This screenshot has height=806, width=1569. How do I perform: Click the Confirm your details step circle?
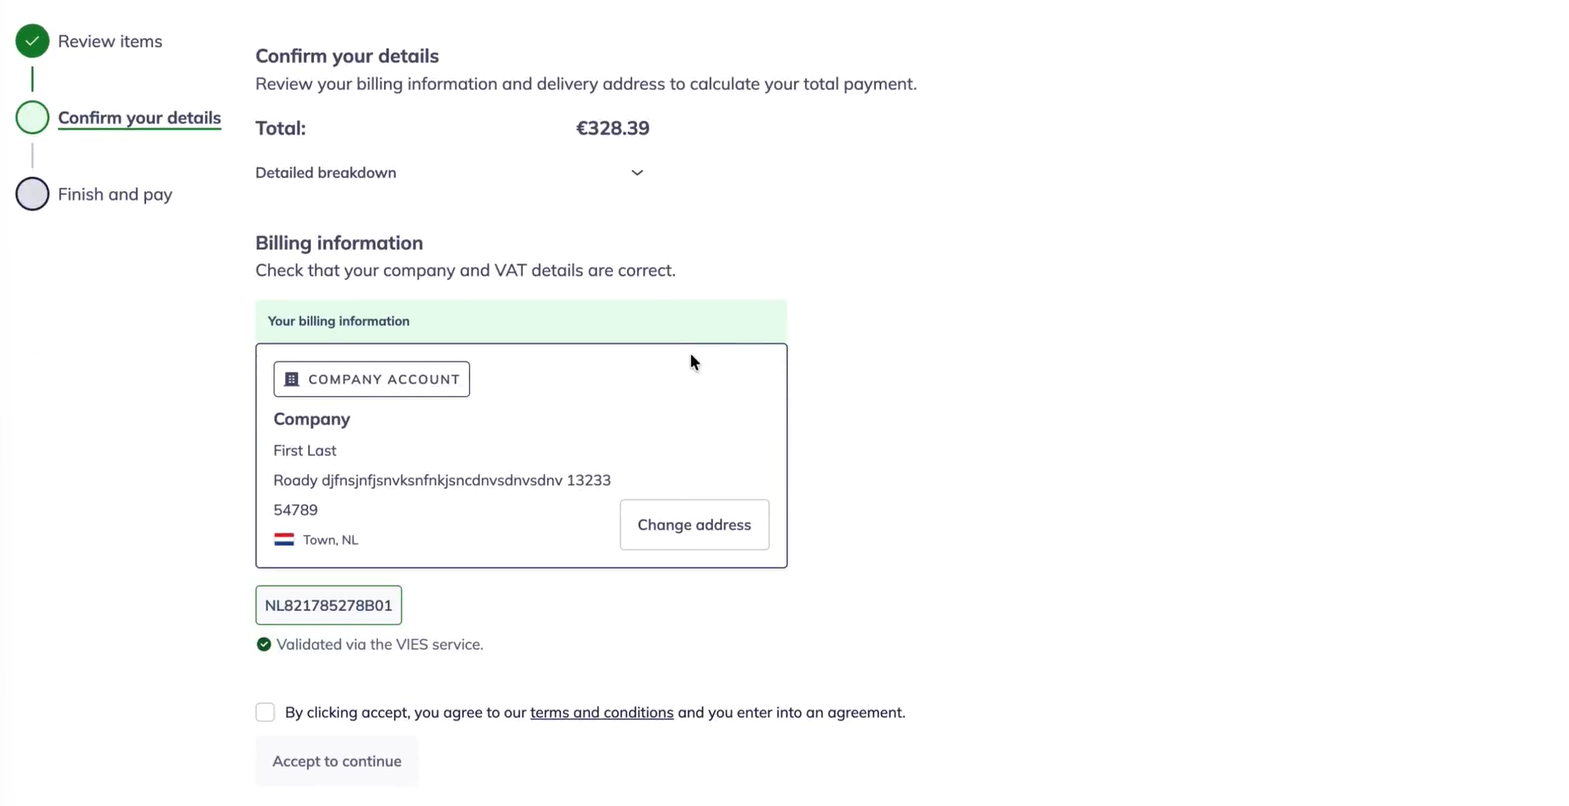coord(32,118)
